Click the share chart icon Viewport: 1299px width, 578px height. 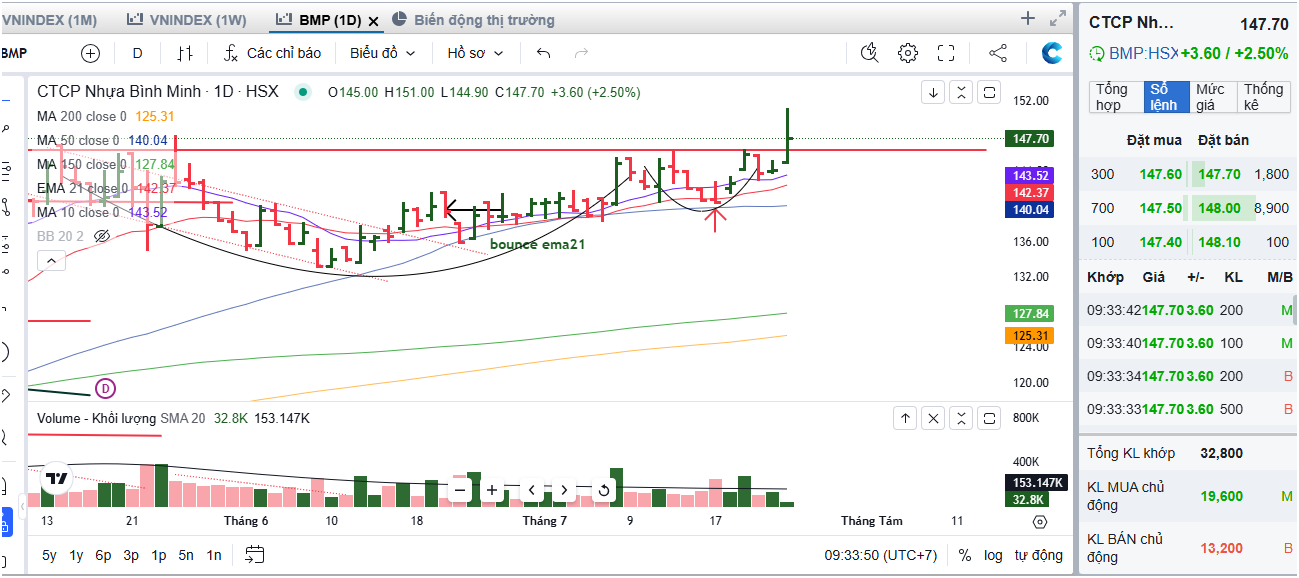point(997,53)
